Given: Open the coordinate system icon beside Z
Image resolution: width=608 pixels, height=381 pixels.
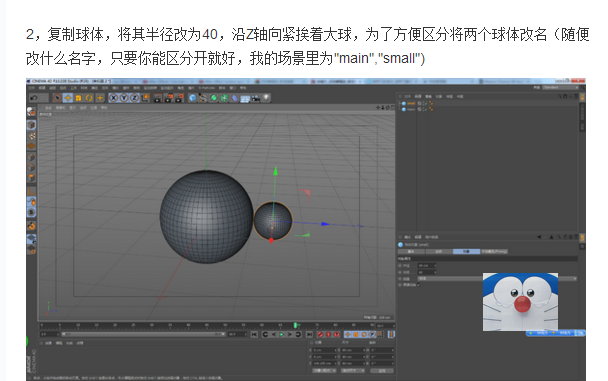Looking at the screenshot, I should tap(145, 98).
